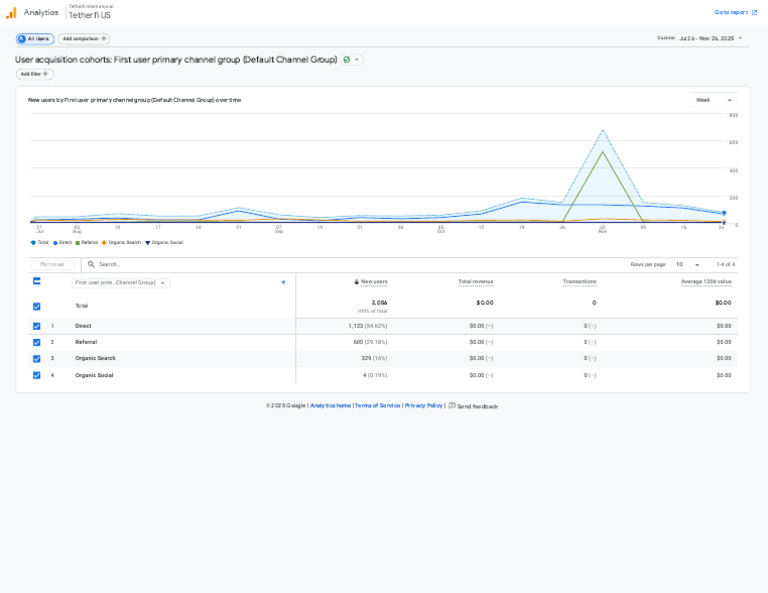Image resolution: width=768 pixels, height=593 pixels.
Task: Uncheck the Referral row checkbox
Action: (37, 342)
